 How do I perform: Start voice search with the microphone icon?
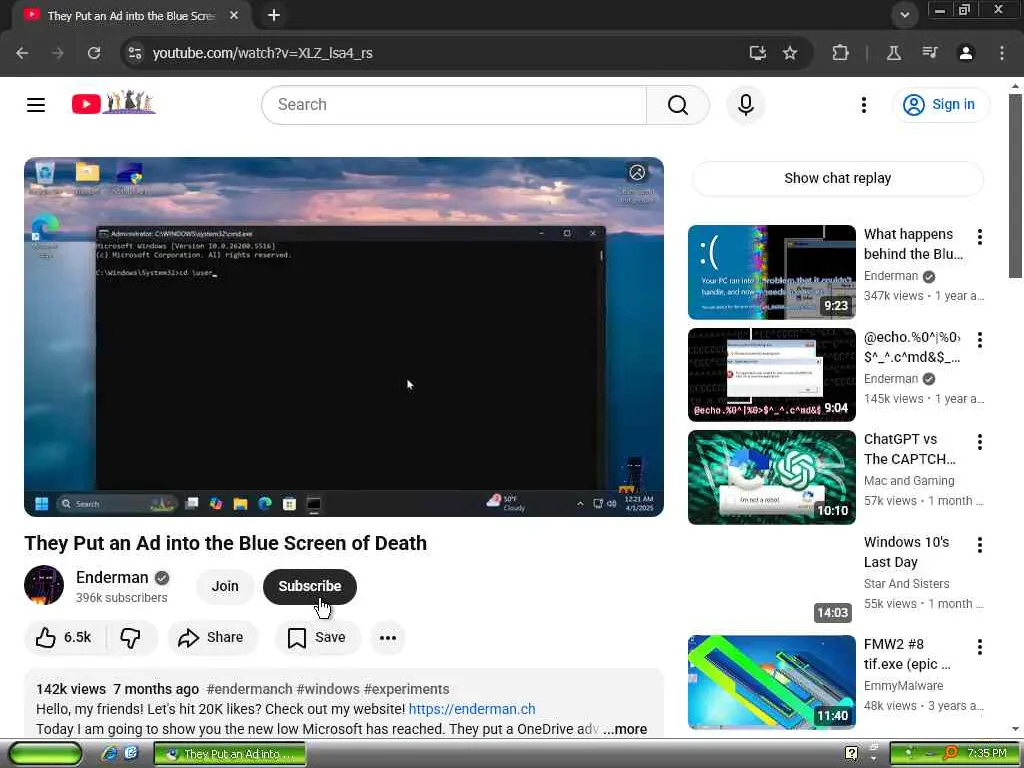click(x=745, y=104)
